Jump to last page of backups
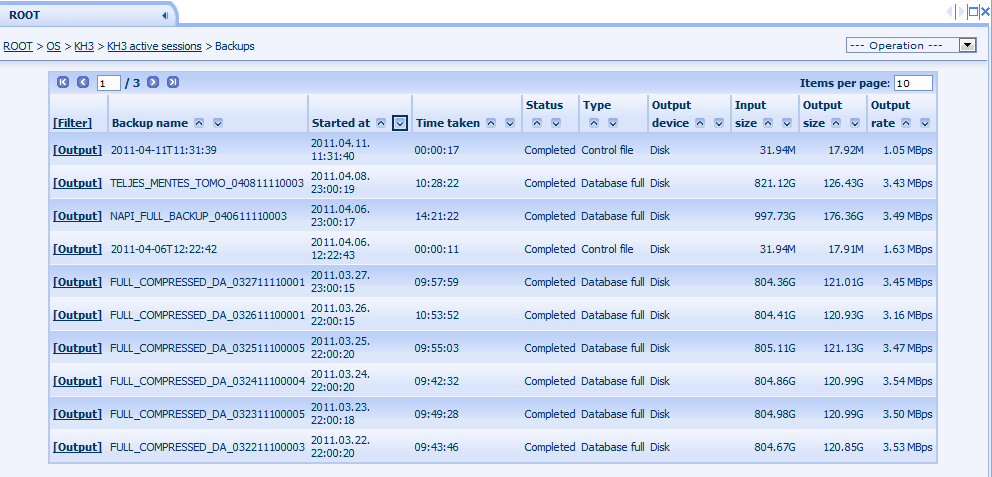 [x=173, y=82]
